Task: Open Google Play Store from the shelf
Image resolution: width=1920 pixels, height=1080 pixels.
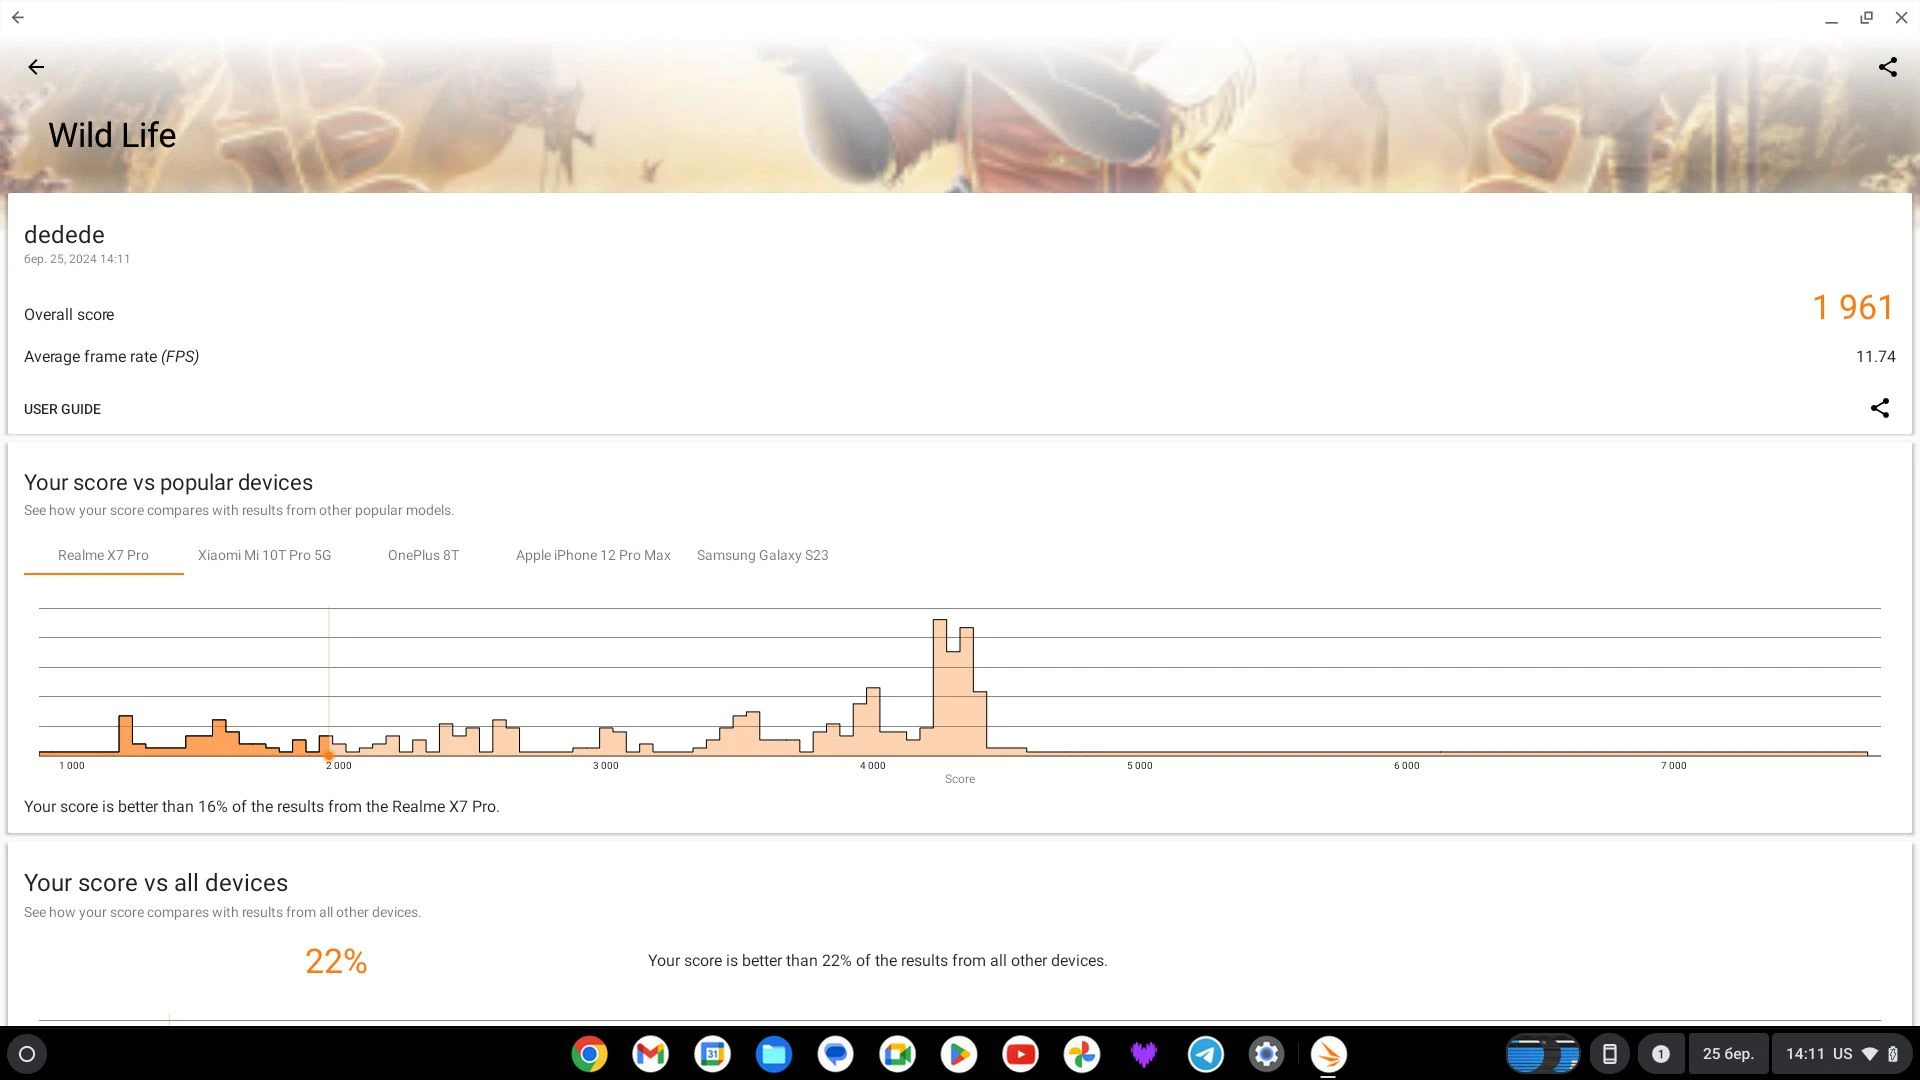Action: tap(959, 1054)
